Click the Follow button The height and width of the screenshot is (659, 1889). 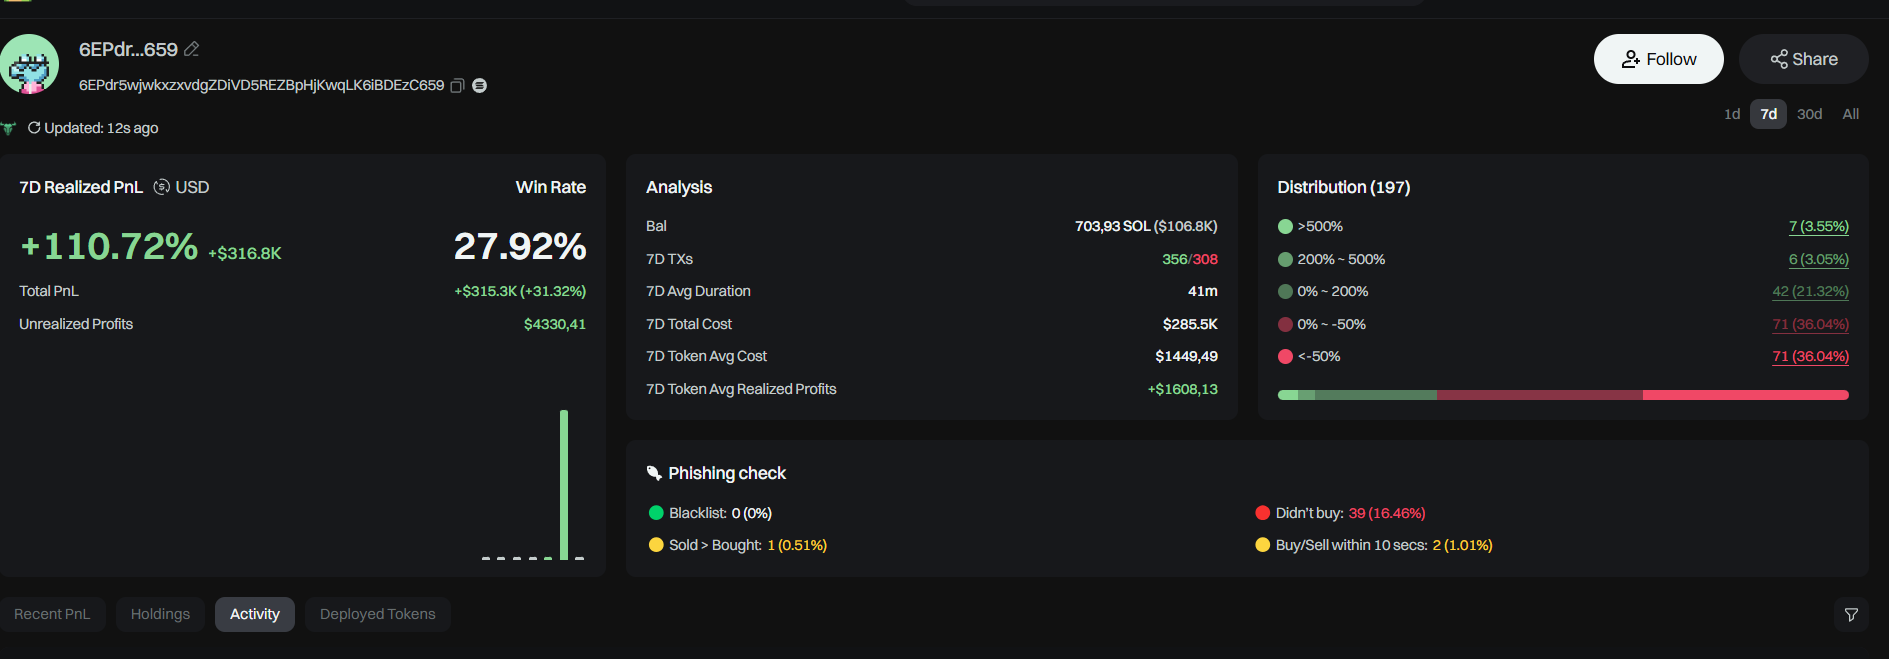1658,59
